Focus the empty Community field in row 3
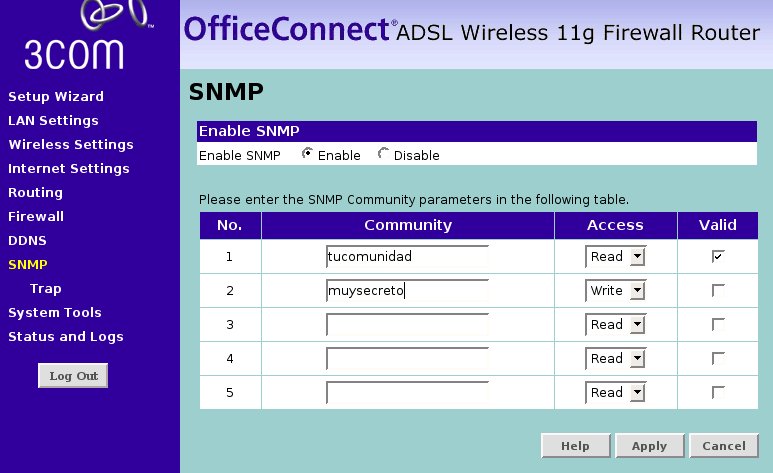This screenshot has height=473, width=773. click(407, 325)
